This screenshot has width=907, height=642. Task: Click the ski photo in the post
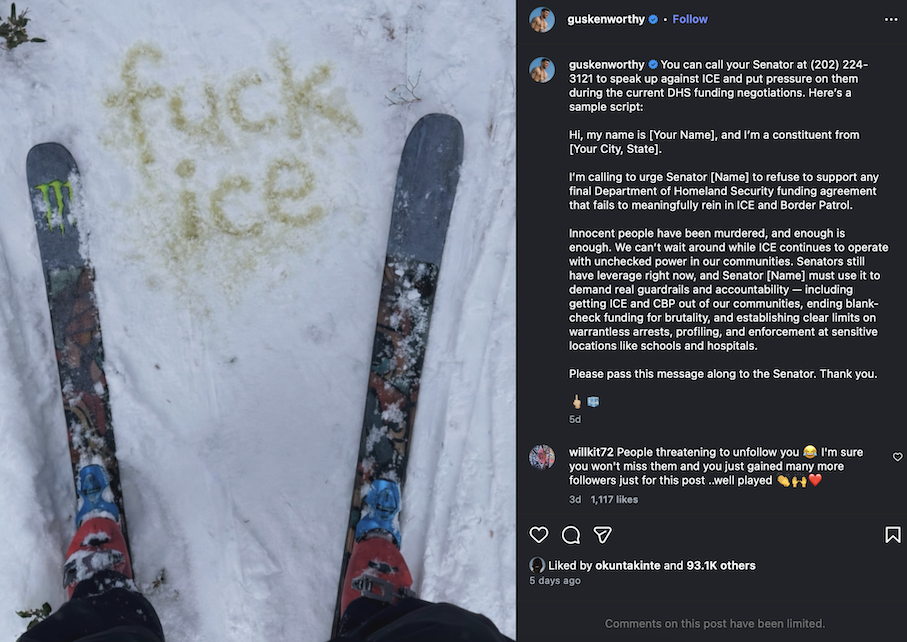tap(258, 321)
